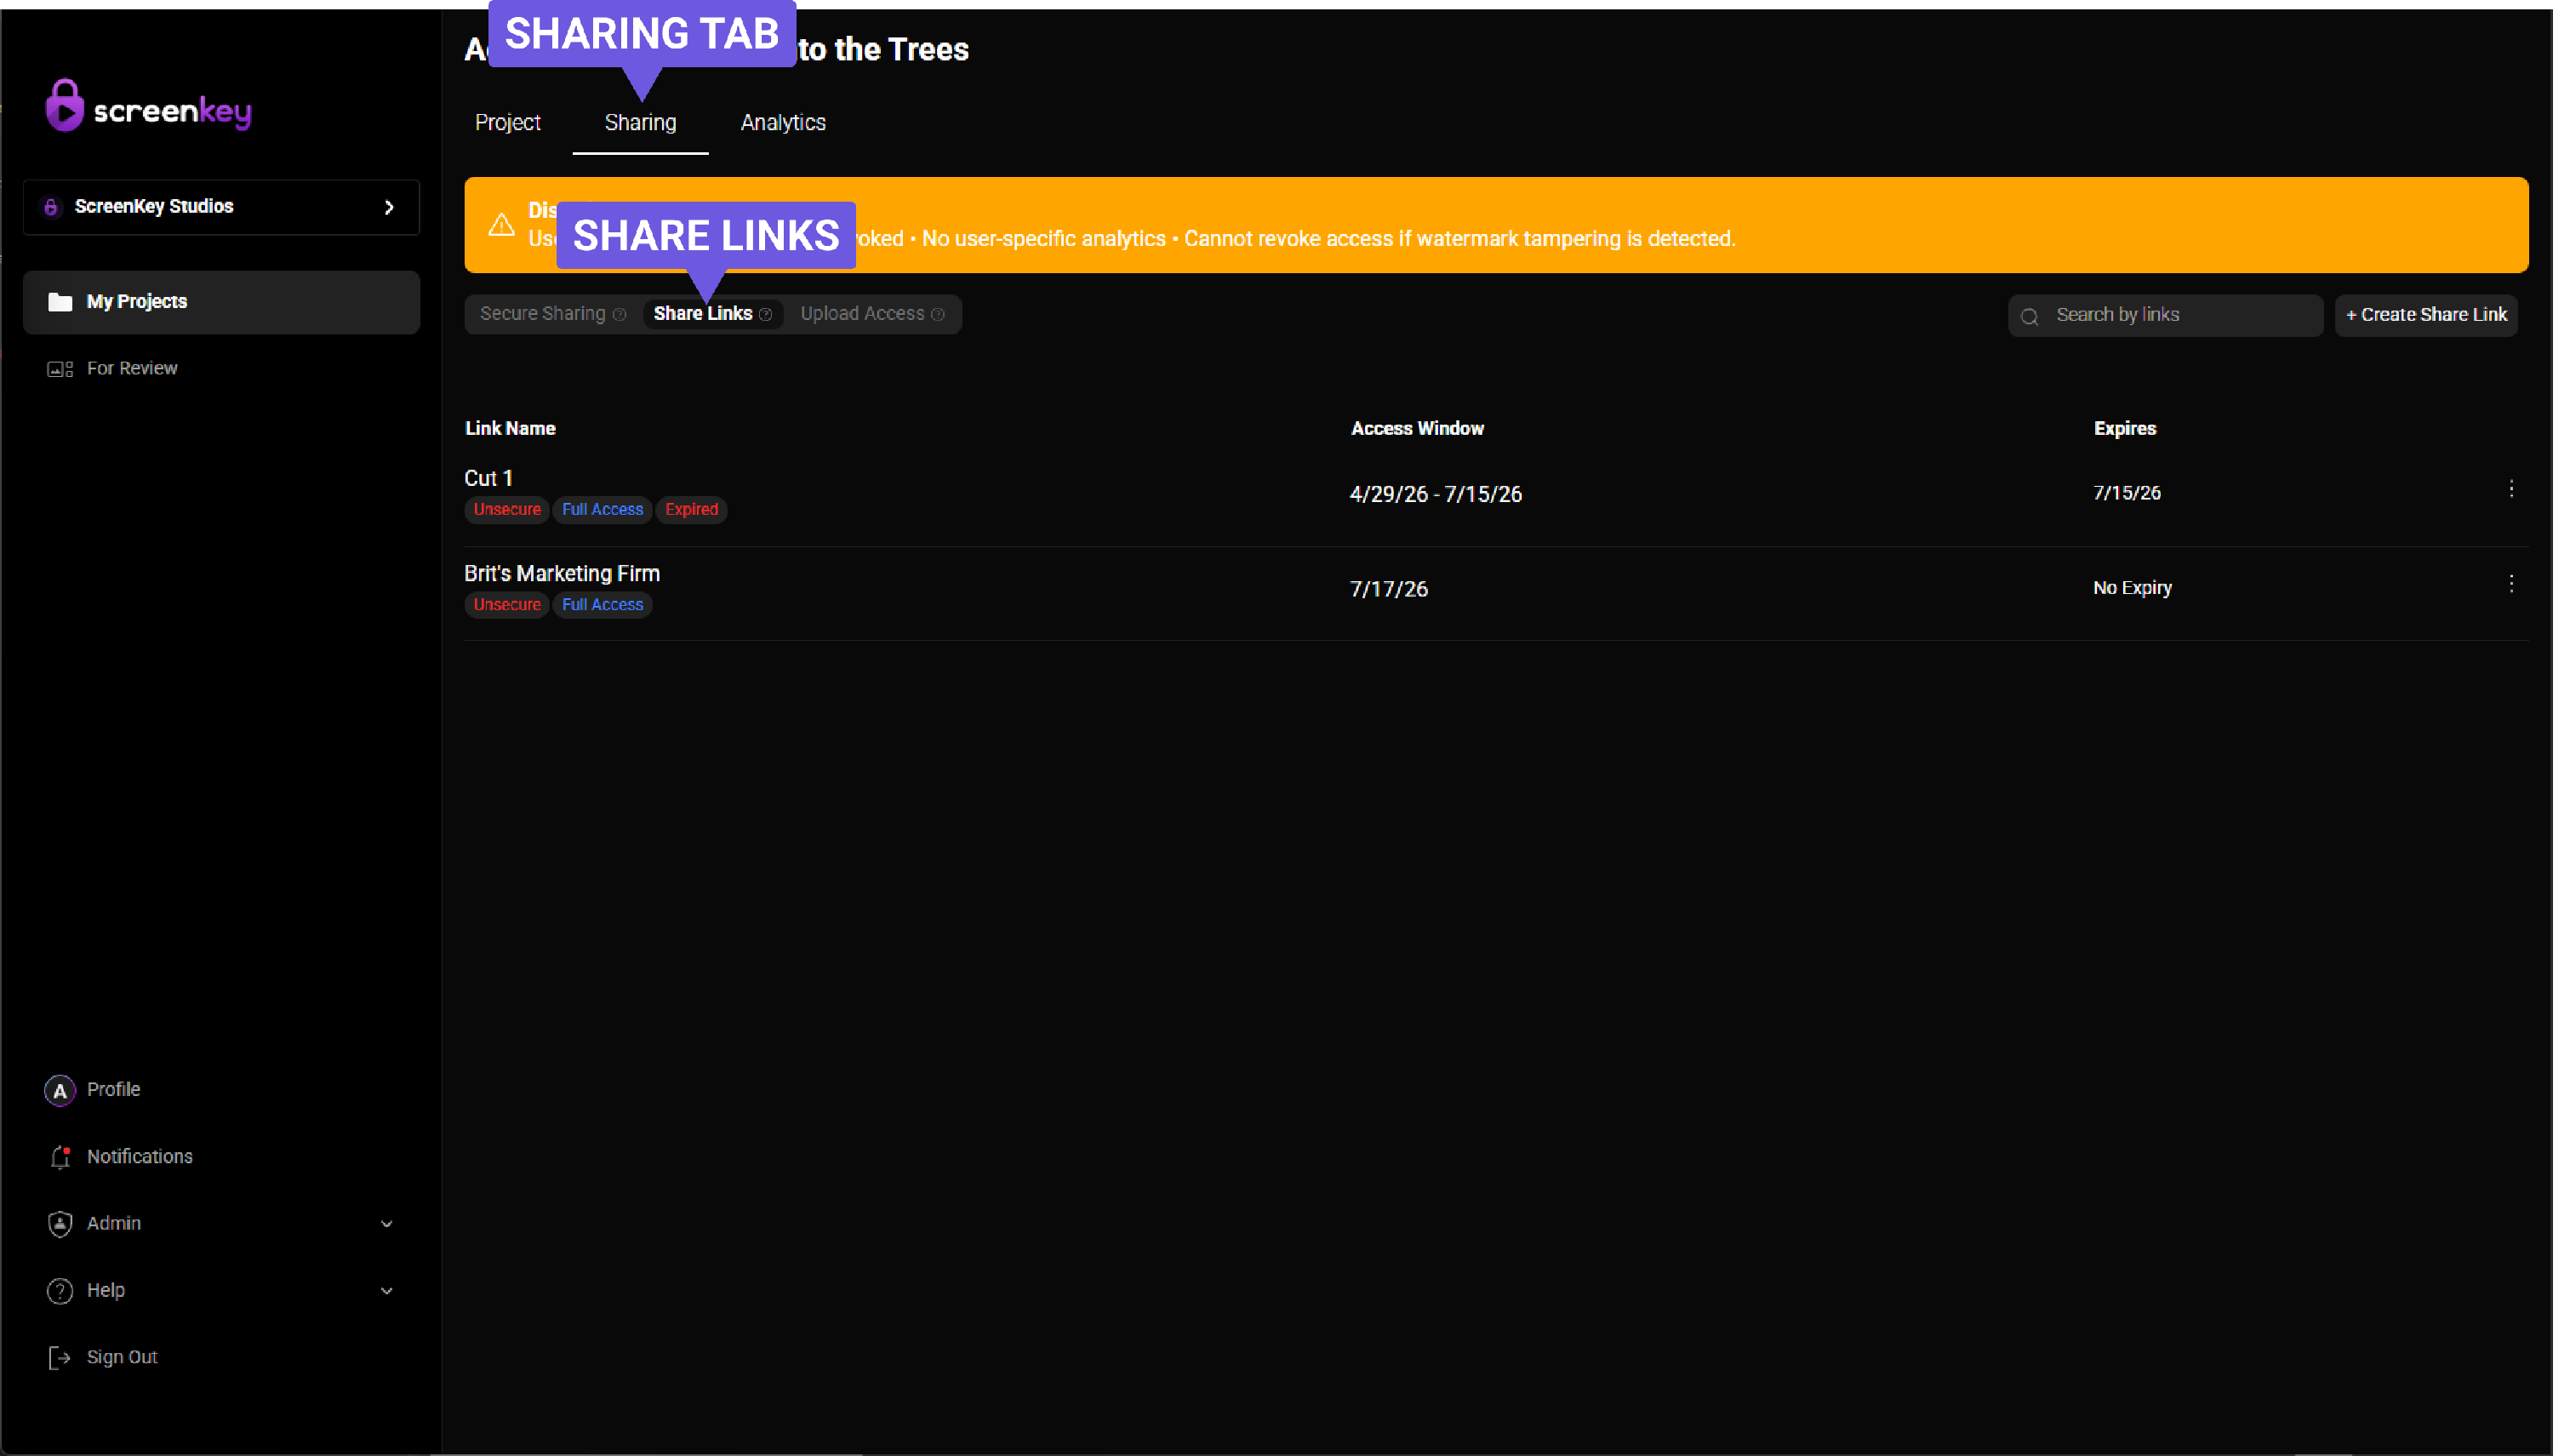Click Full Access tag on Brit's Marketing Firm
The height and width of the screenshot is (1456, 2553).
point(602,605)
